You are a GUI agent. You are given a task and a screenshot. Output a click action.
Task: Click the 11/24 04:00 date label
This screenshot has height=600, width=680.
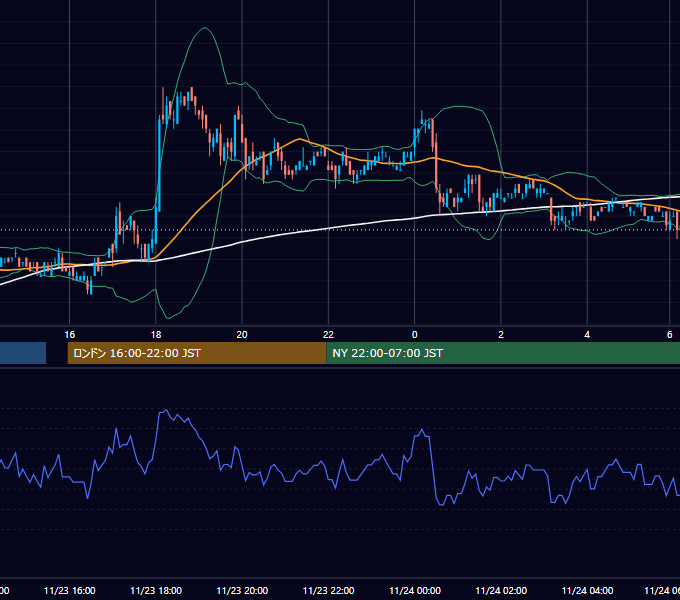[x=587, y=590]
